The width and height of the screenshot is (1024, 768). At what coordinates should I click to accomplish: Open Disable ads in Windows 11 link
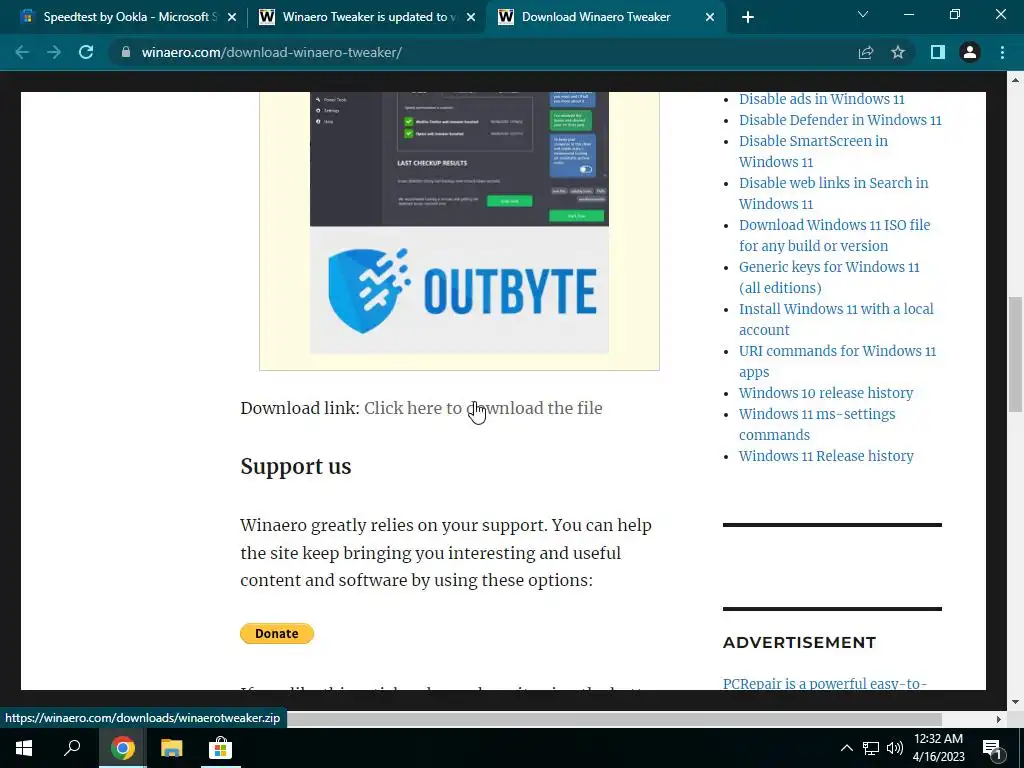(x=822, y=99)
